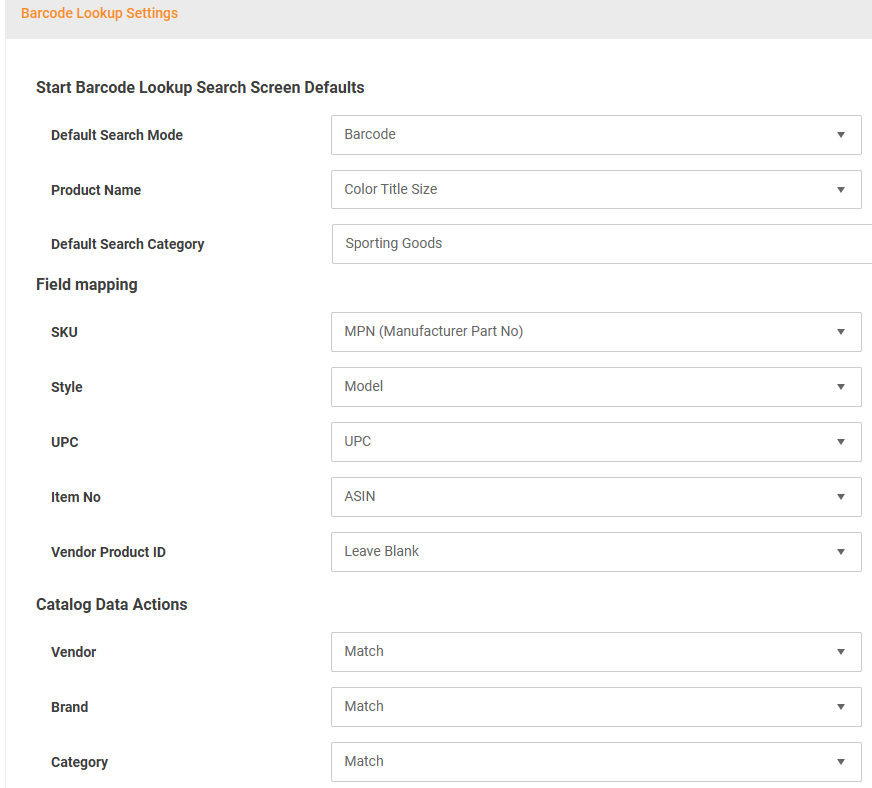Viewport: 872px width, 788px height.
Task: Open the Category catalog action dropdown
Action: [x=596, y=762]
